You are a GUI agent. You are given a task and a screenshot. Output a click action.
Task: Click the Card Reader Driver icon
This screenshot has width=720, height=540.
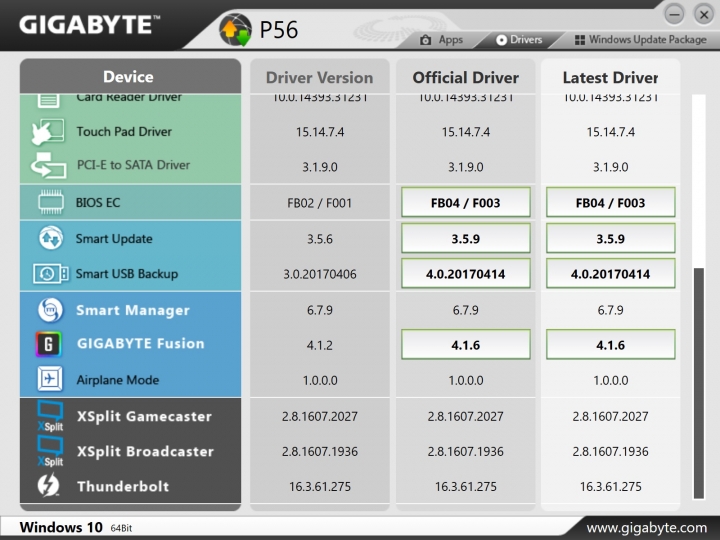(x=48, y=99)
